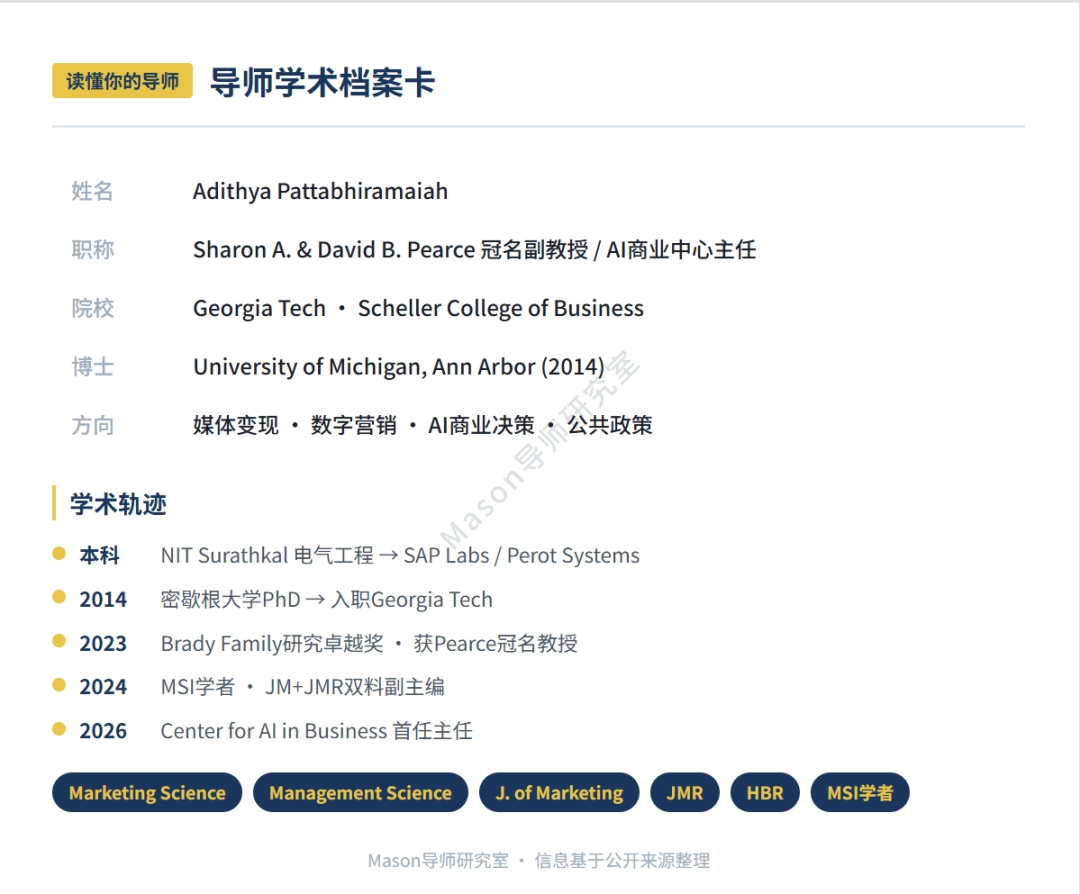Select the Marketing Science tag

pyautogui.click(x=147, y=793)
